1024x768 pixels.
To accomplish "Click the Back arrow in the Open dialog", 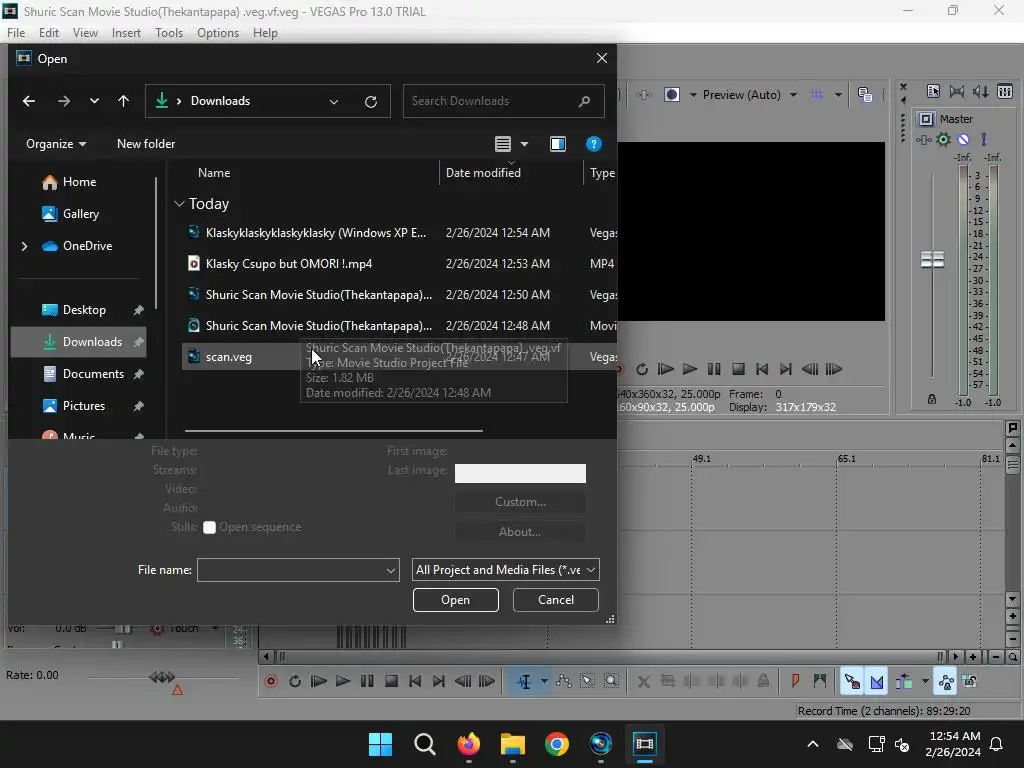I will [29, 101].
